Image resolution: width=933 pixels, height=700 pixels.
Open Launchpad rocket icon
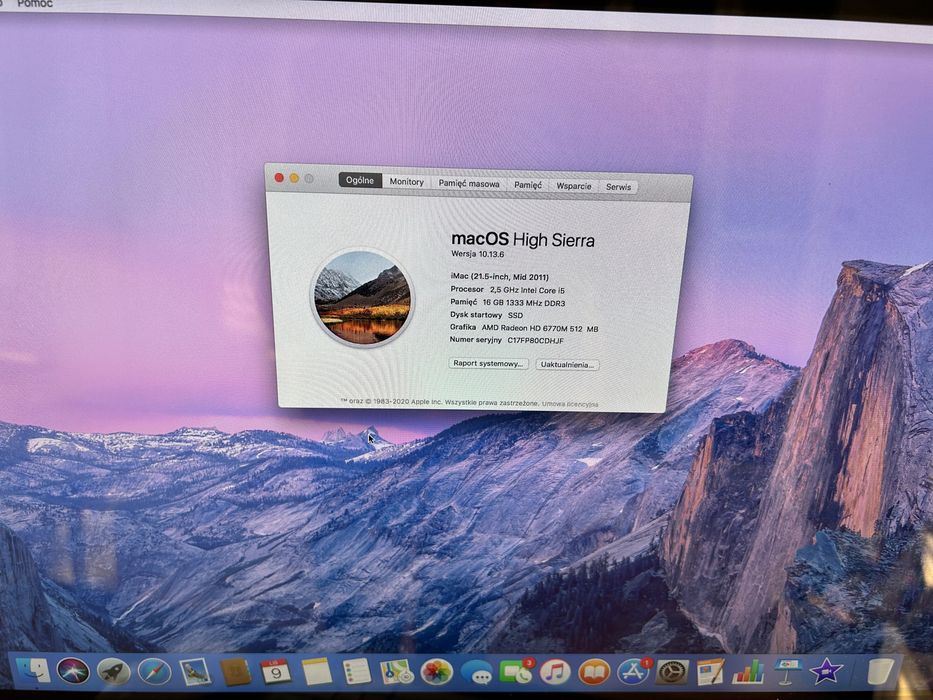click(114, 671)
